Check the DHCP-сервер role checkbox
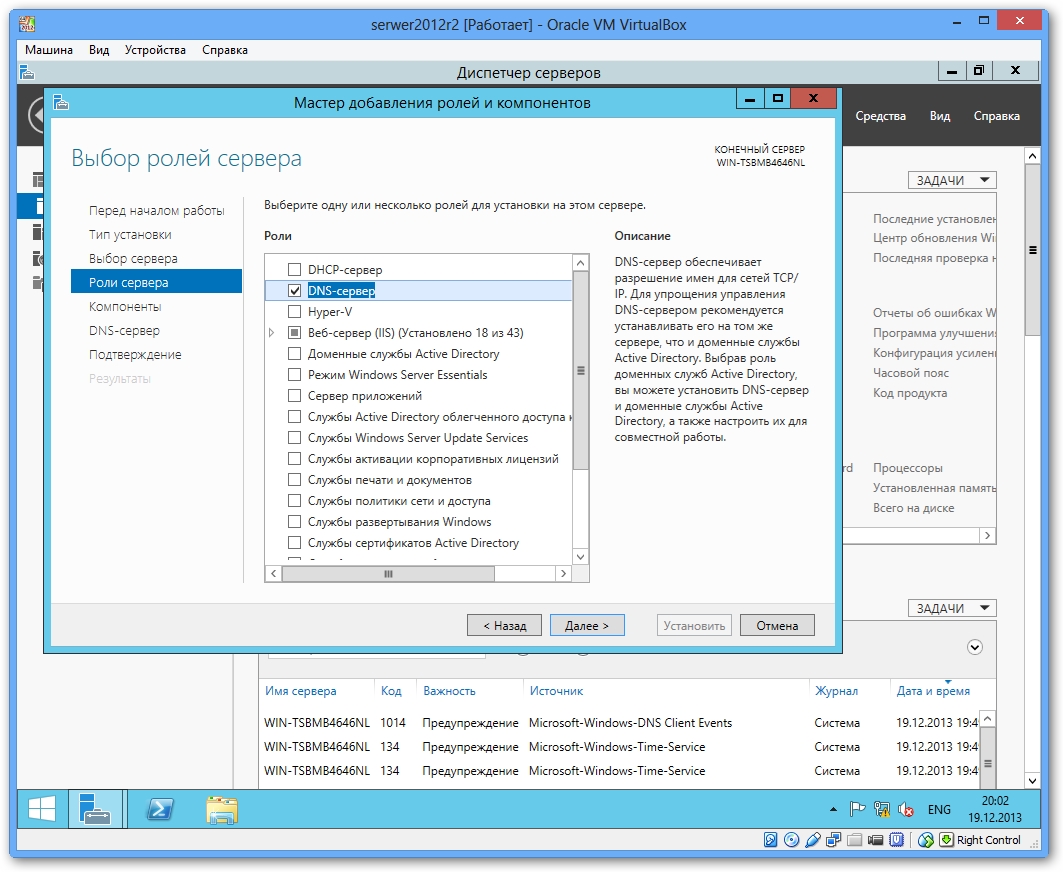Image resolution: width=1063 pixels, height=872 pixels. point(294,269)
